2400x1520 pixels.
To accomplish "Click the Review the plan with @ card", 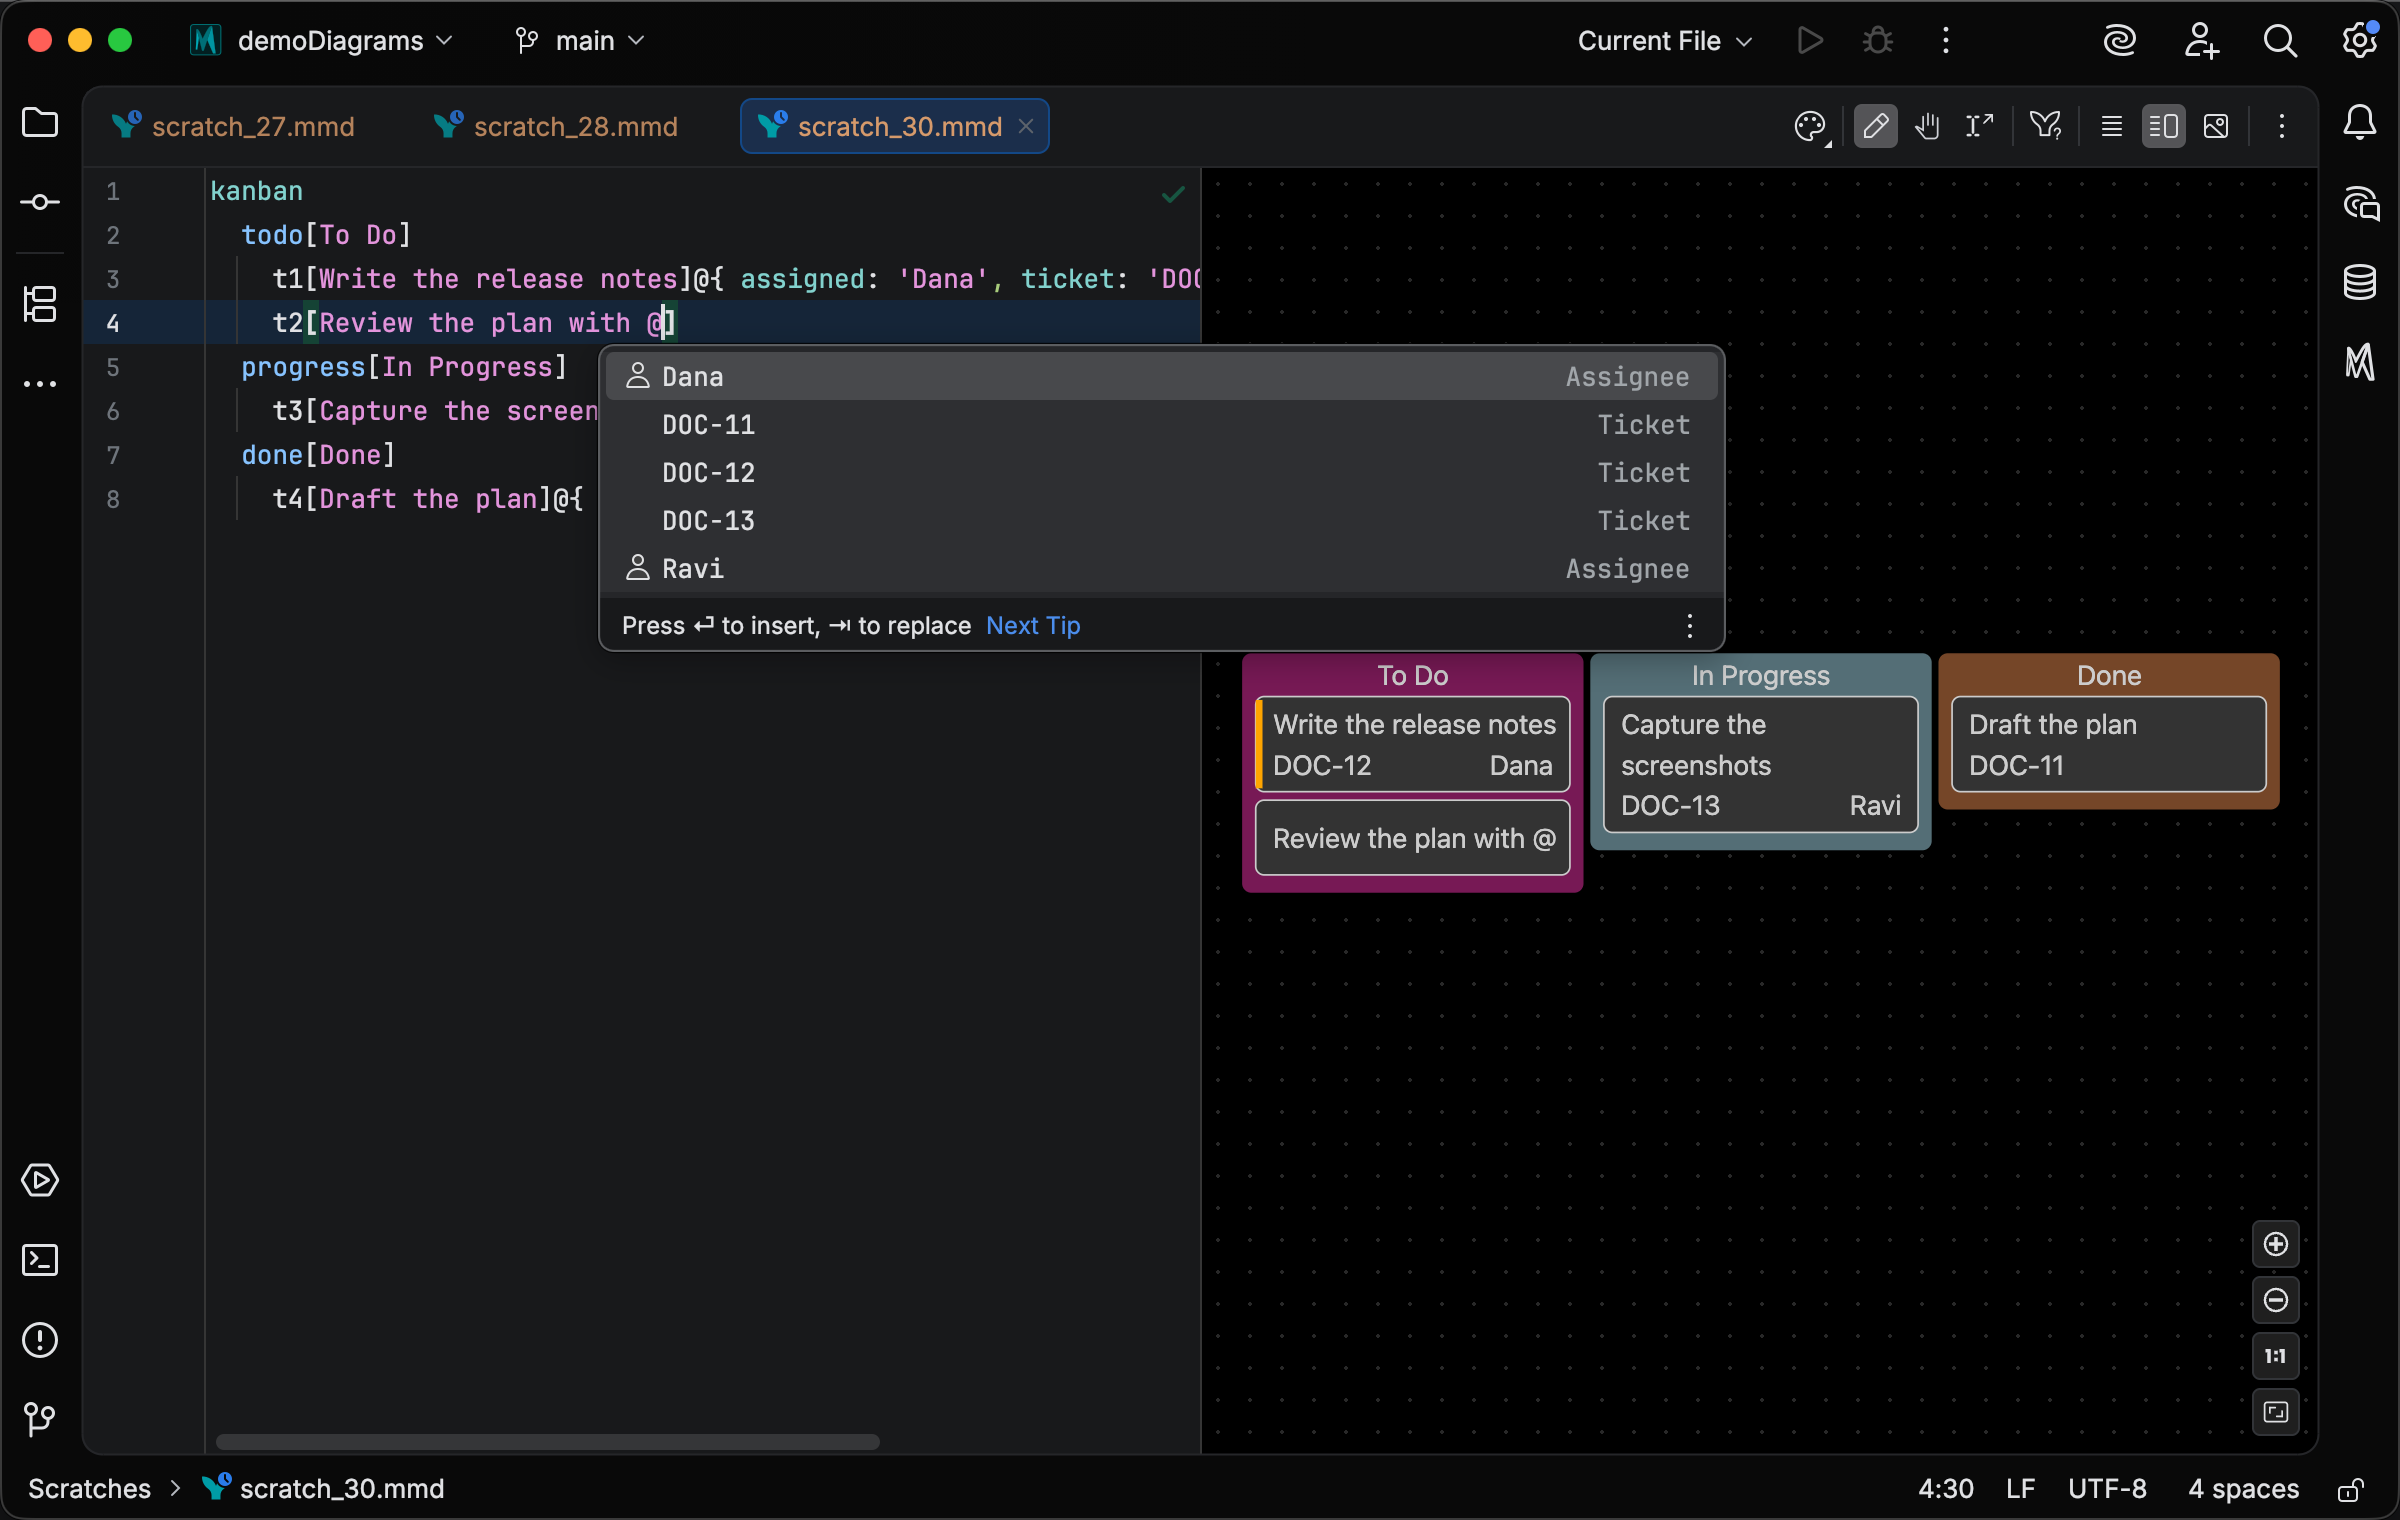I will click(x=1412, y=838).
